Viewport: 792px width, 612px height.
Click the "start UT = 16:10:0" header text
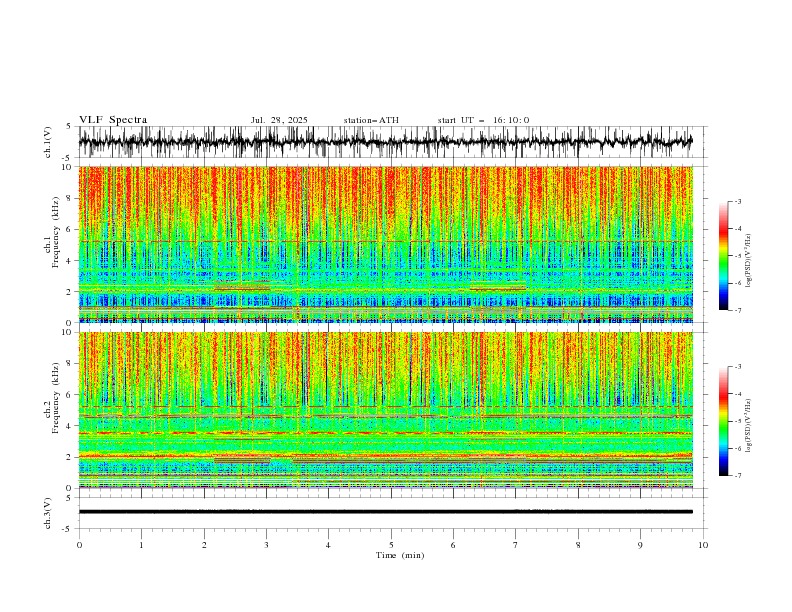click(x=483, y=120)
